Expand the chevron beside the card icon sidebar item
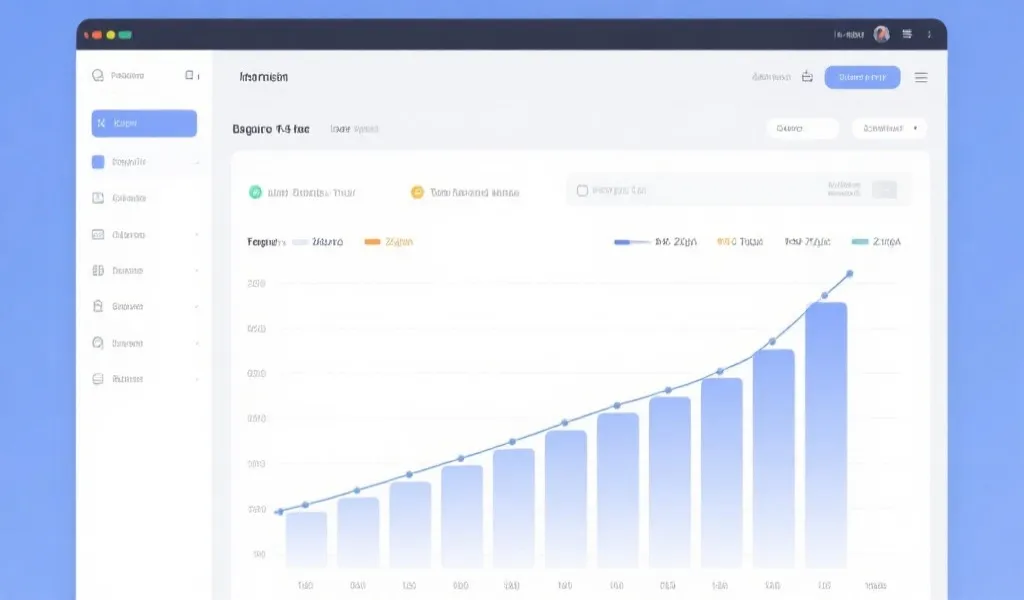Screen dimensions: 1024x600 point(197,235)
